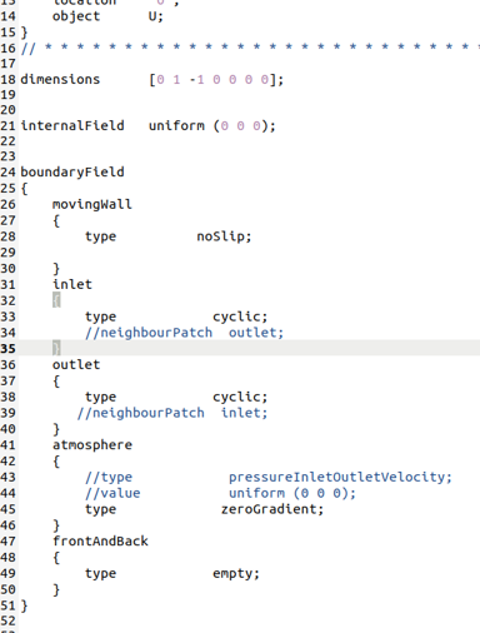480x633 pixels.
Task: Click the movingWall patch name
Action: tap(92, 204)
